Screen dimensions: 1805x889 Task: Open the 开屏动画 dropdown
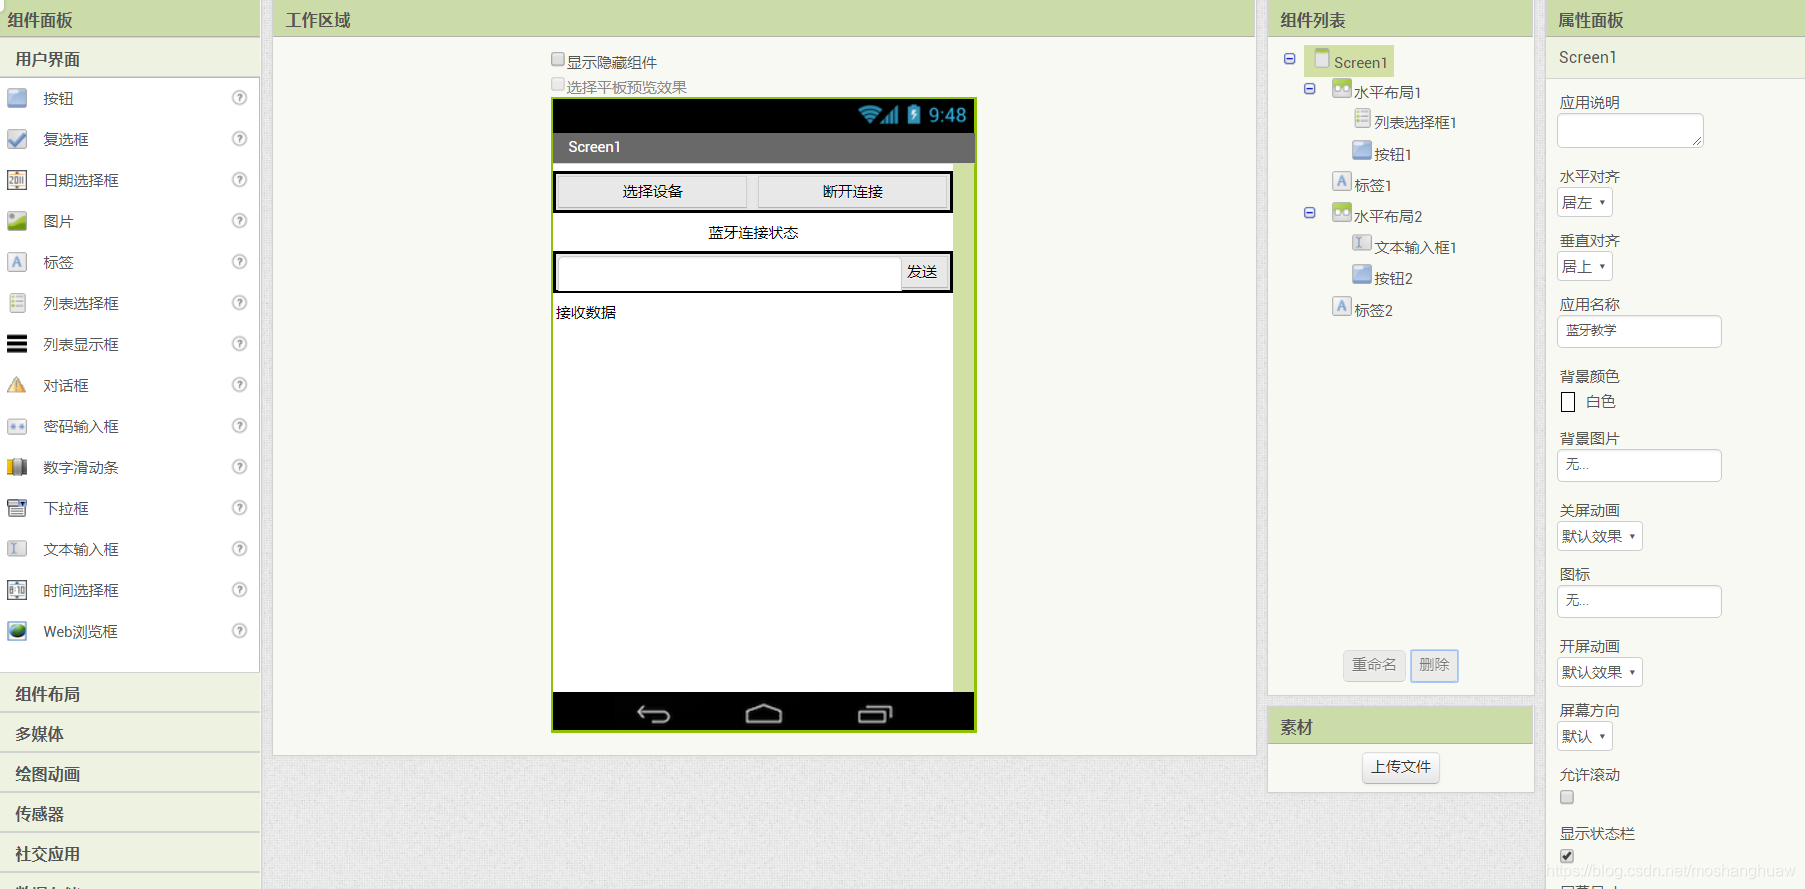(x=1600, y=673)
